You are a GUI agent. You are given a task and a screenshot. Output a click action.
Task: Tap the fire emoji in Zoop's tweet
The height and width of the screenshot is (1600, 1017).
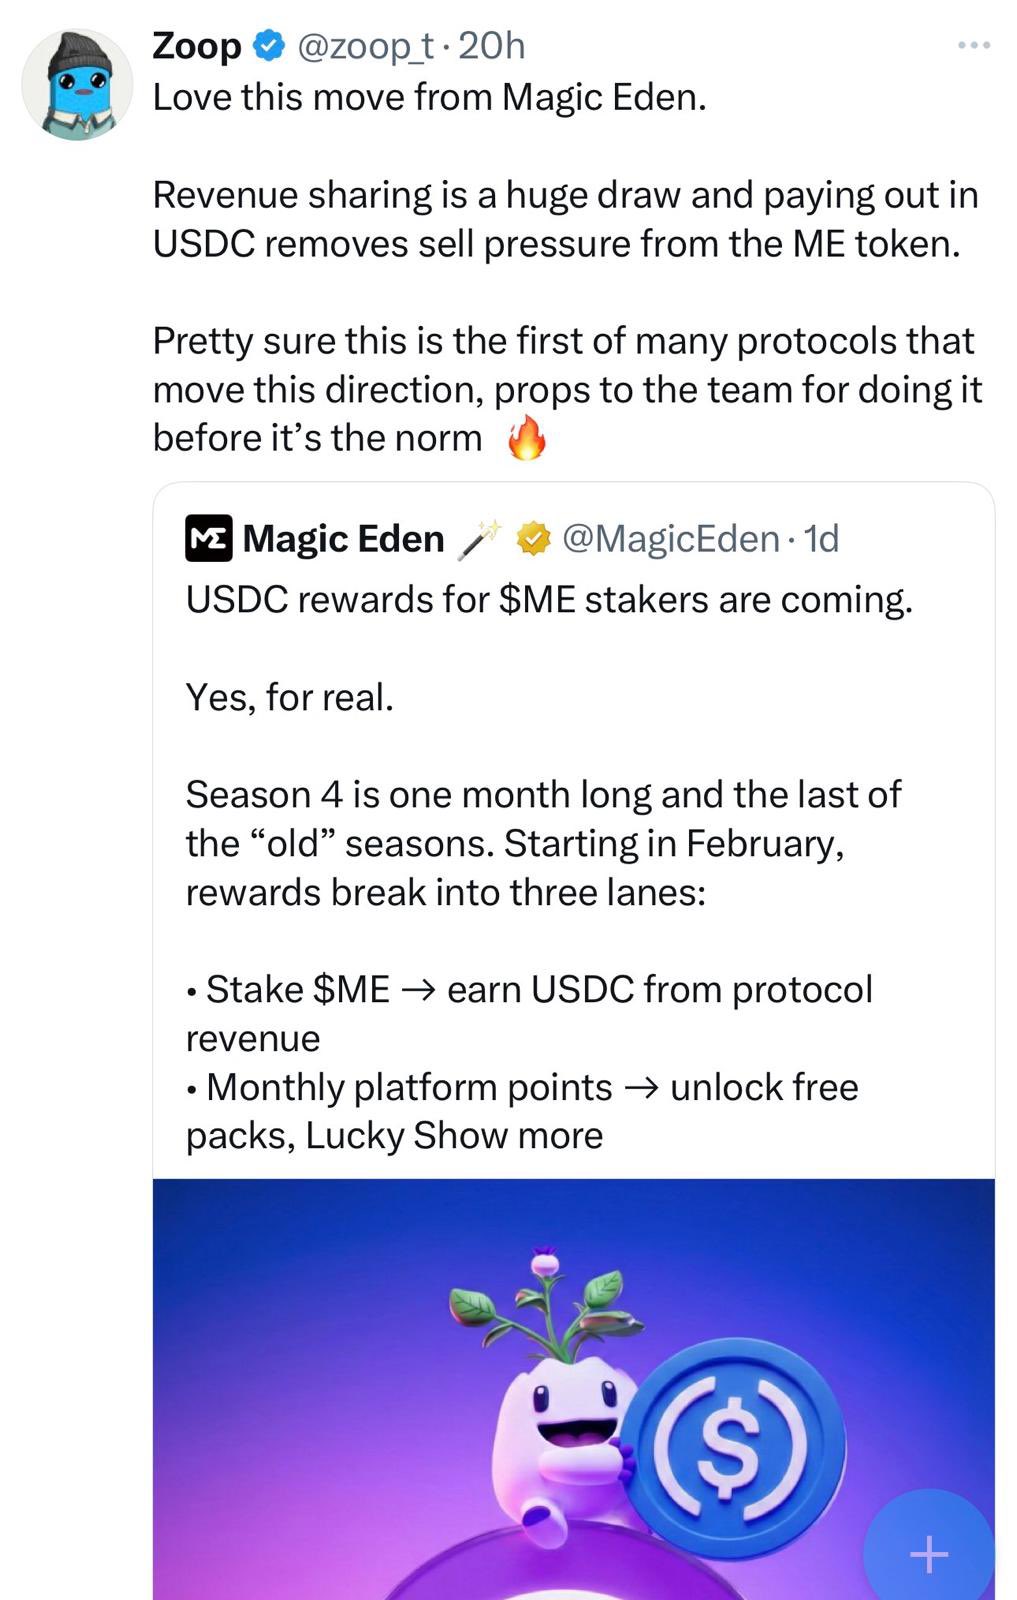click(526, 437)
